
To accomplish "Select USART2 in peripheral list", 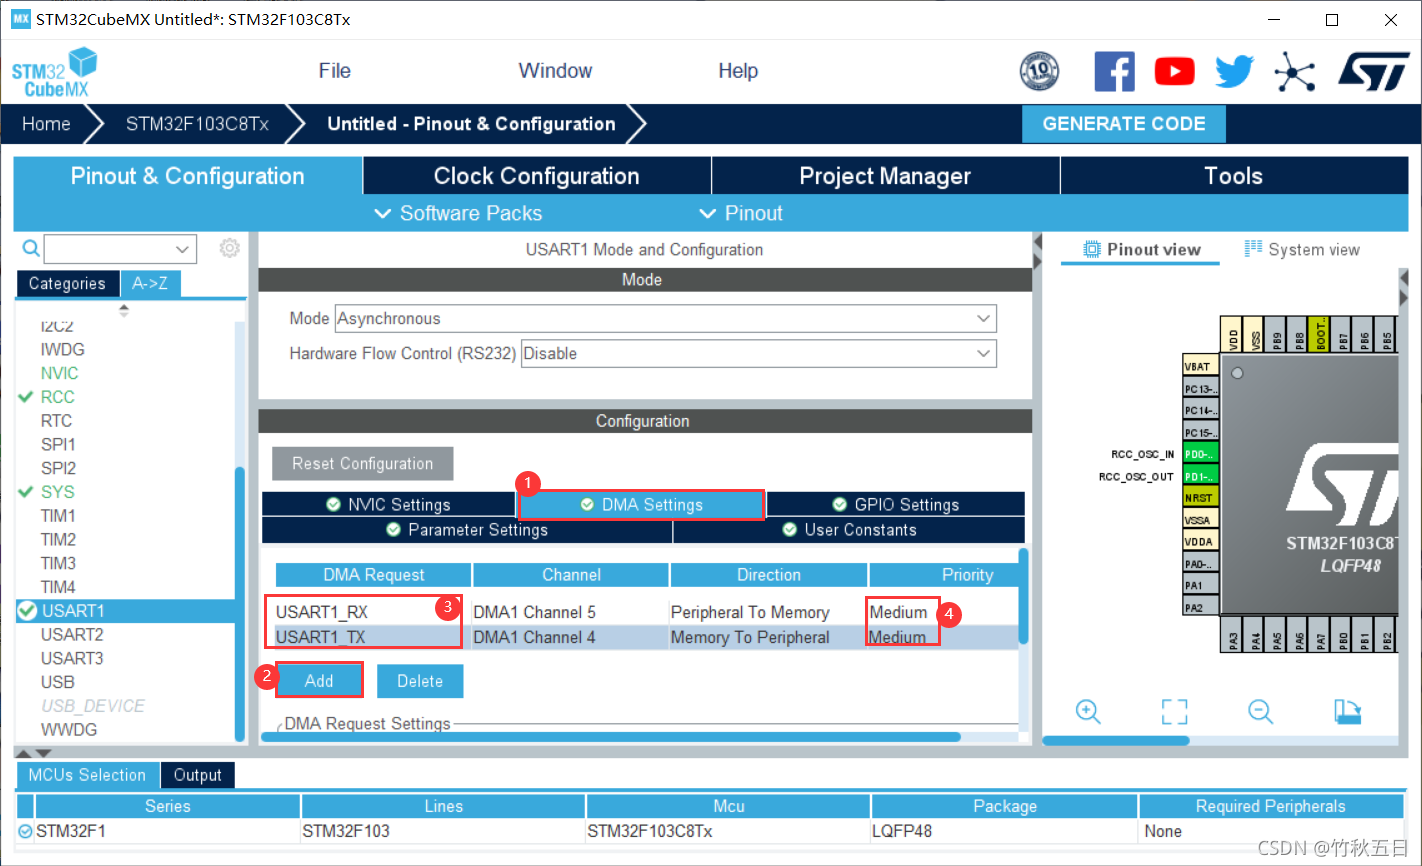I will 72,635.
